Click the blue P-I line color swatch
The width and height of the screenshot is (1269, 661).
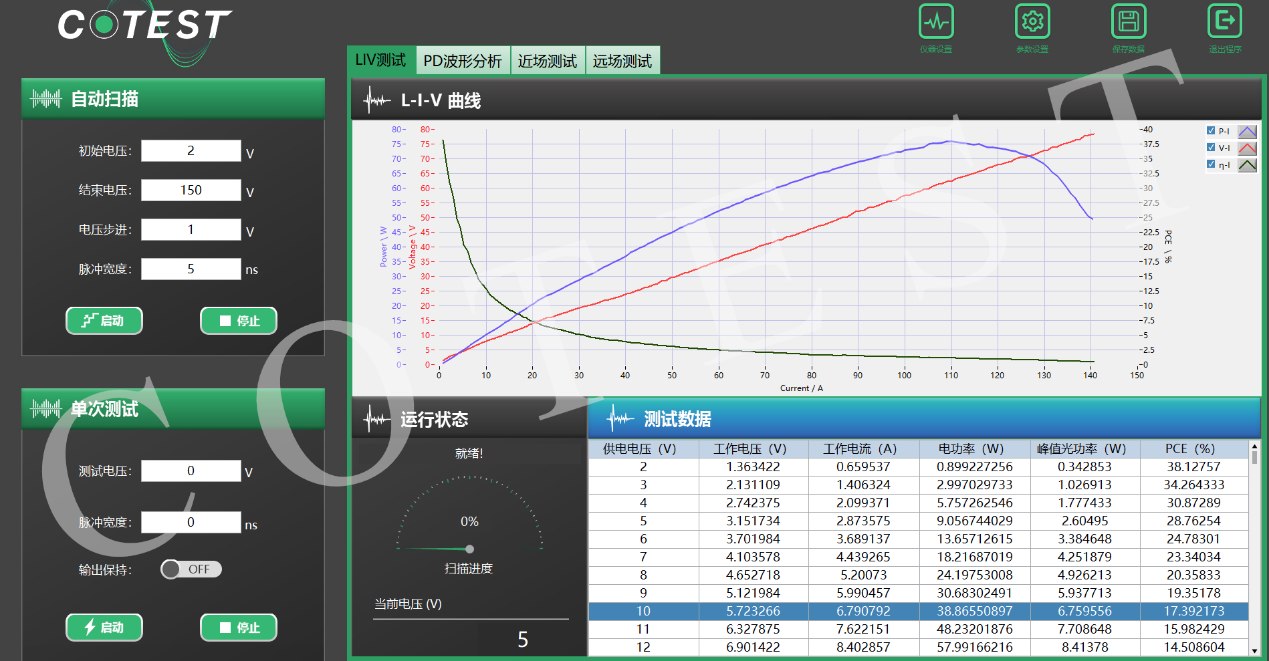tap(1247, 131)
